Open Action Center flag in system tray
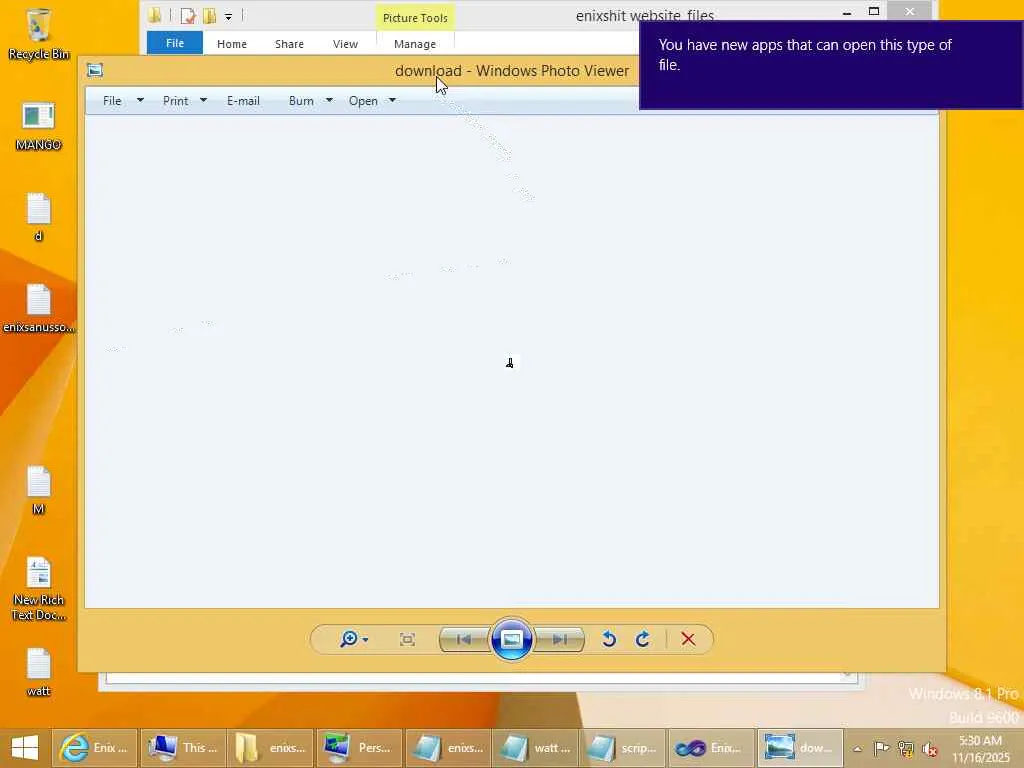The height and width of the screenshot is (768, 1024). point(881,748)
